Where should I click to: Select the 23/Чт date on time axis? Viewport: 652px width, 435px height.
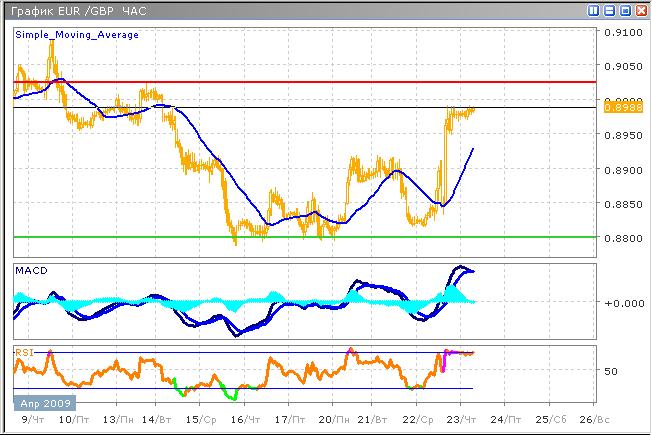461,420
